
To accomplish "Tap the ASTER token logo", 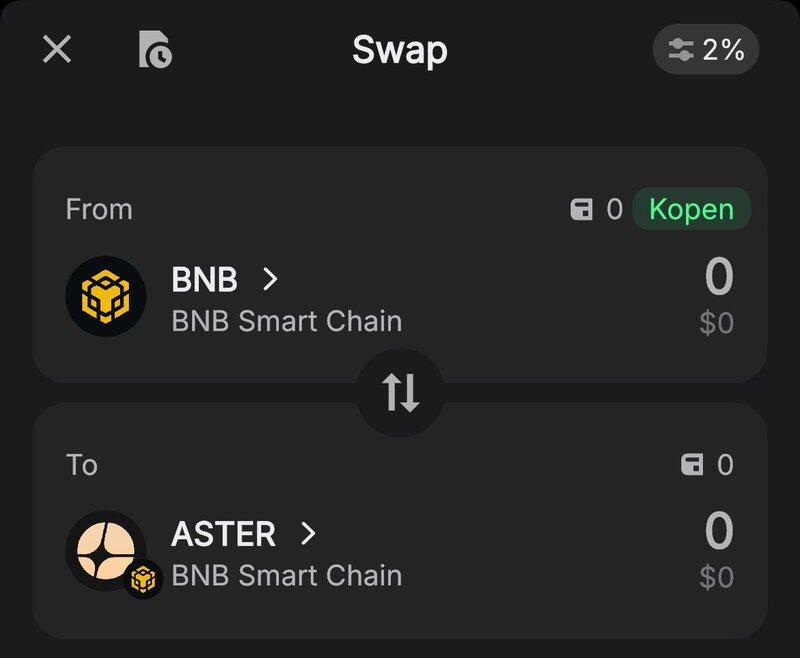I will pos(106,551).
